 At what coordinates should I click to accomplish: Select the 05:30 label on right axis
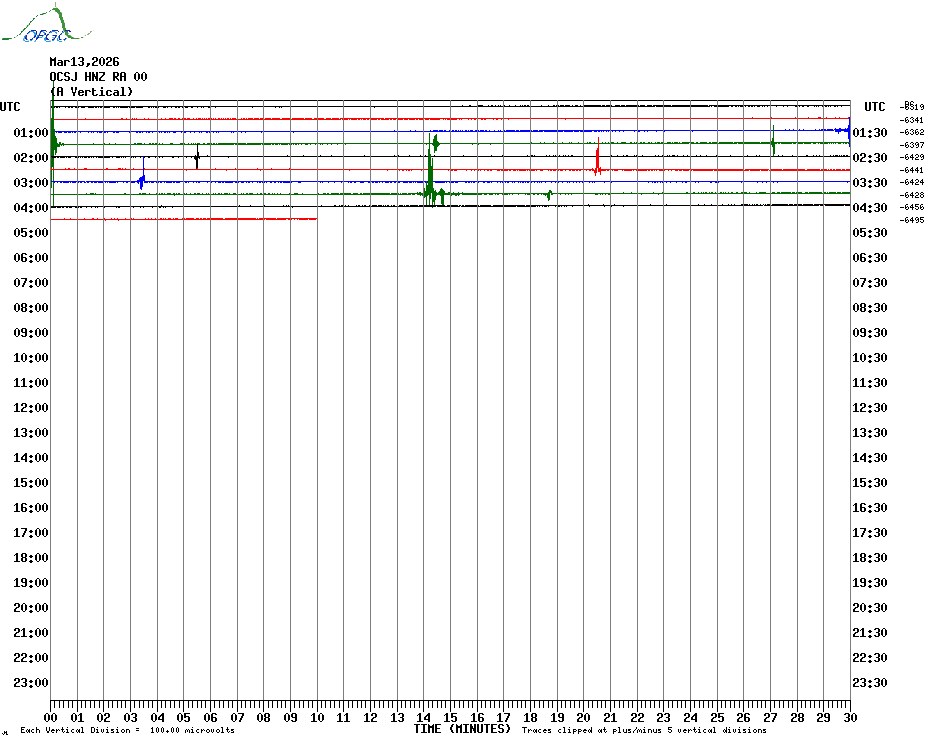tap(870, 233)
